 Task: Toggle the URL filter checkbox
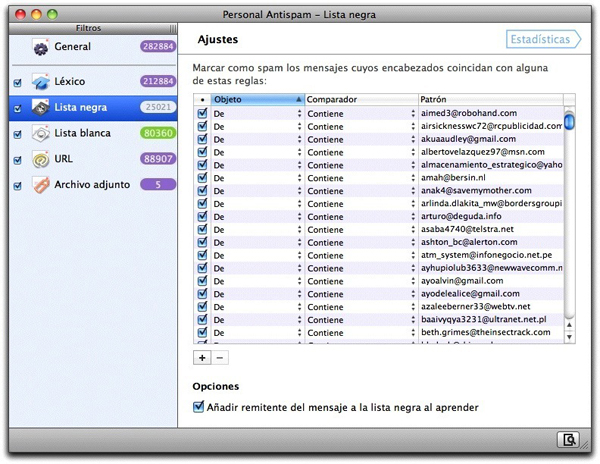coord(17,160)
